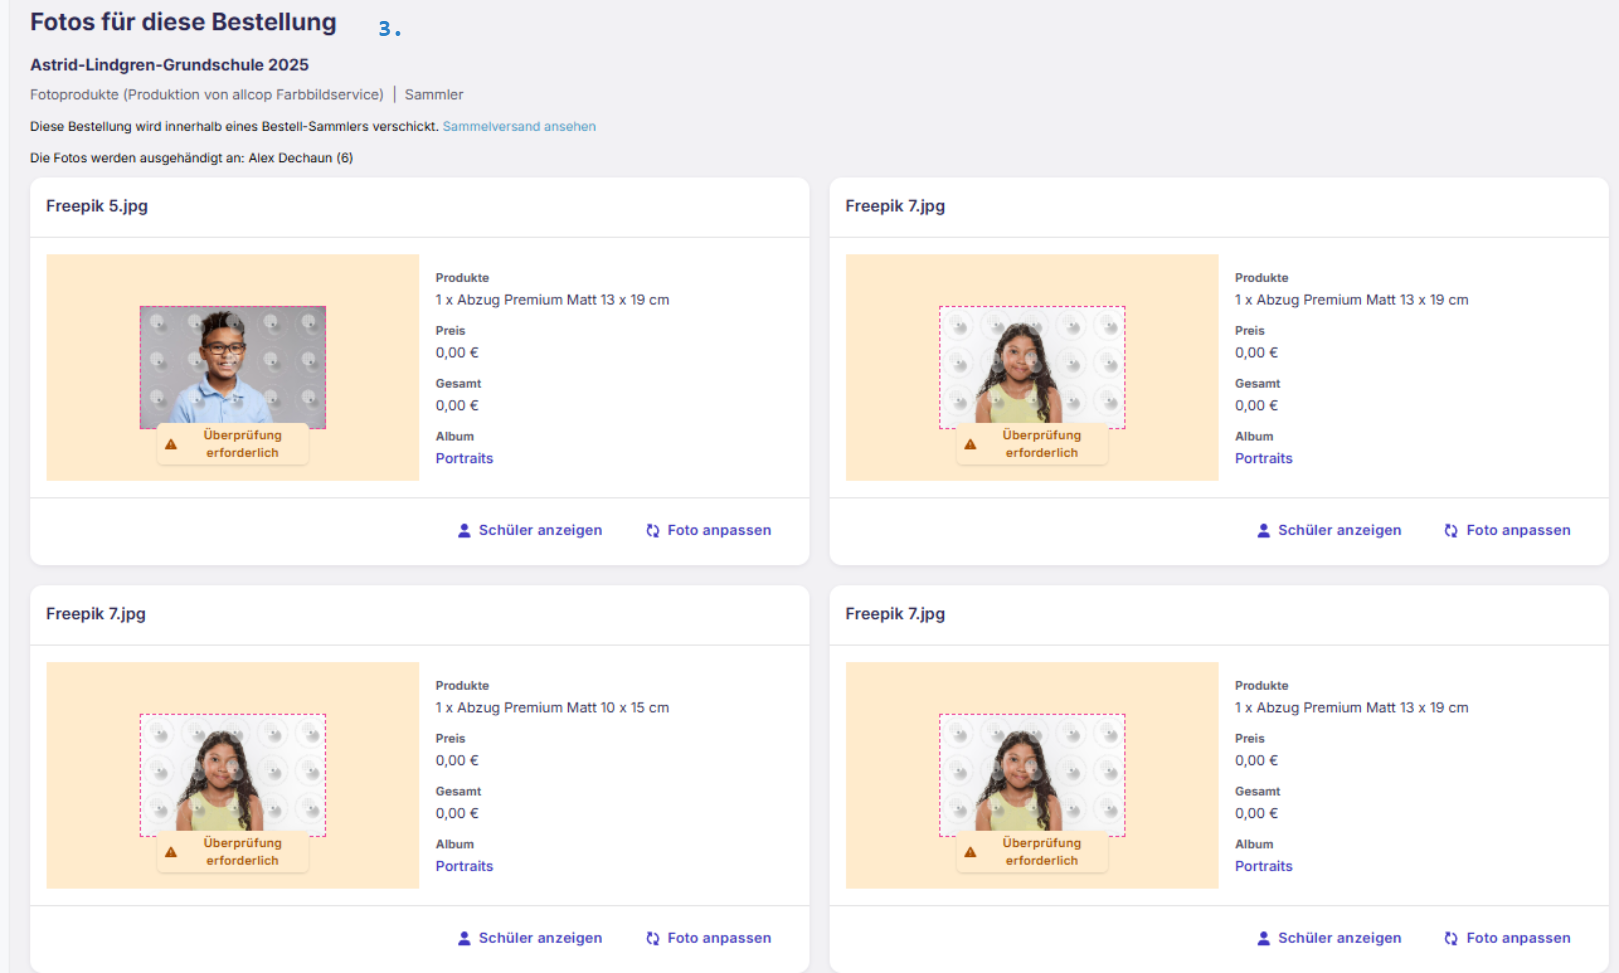
Task: Open Portraits album in Freepik 5.jpg card
Action: point(464,458)
